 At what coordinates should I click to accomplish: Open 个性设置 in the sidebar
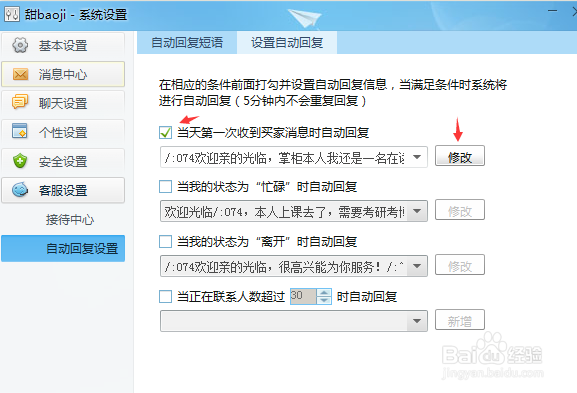(63, 132)
